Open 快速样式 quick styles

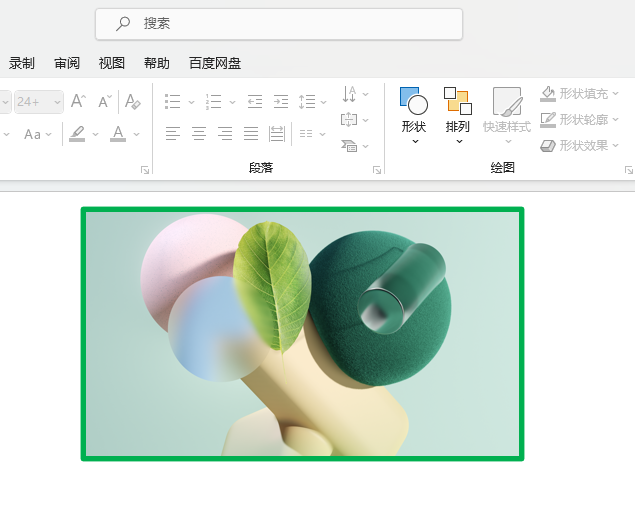click(507, 115)
